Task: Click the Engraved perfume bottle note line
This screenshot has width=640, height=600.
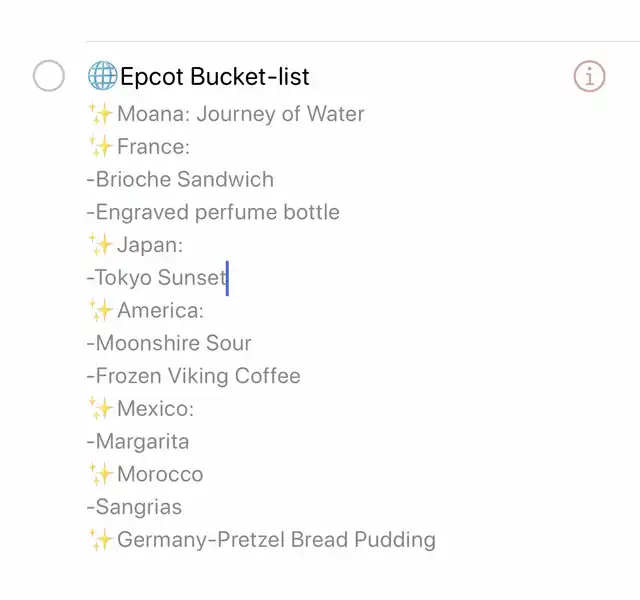Action: coord(213,212)
